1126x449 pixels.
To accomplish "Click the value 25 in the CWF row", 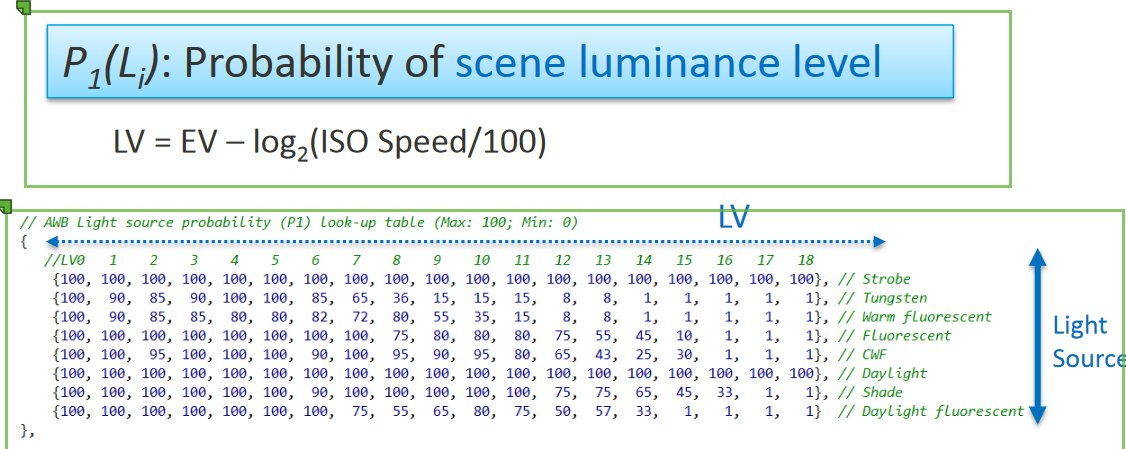I will (x=644, y=355).
